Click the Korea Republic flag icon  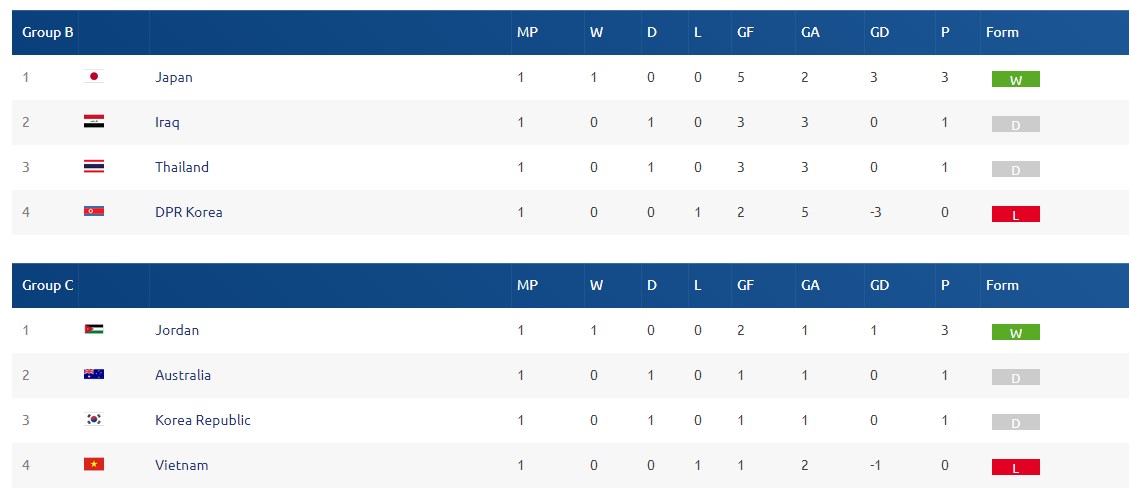94,420
